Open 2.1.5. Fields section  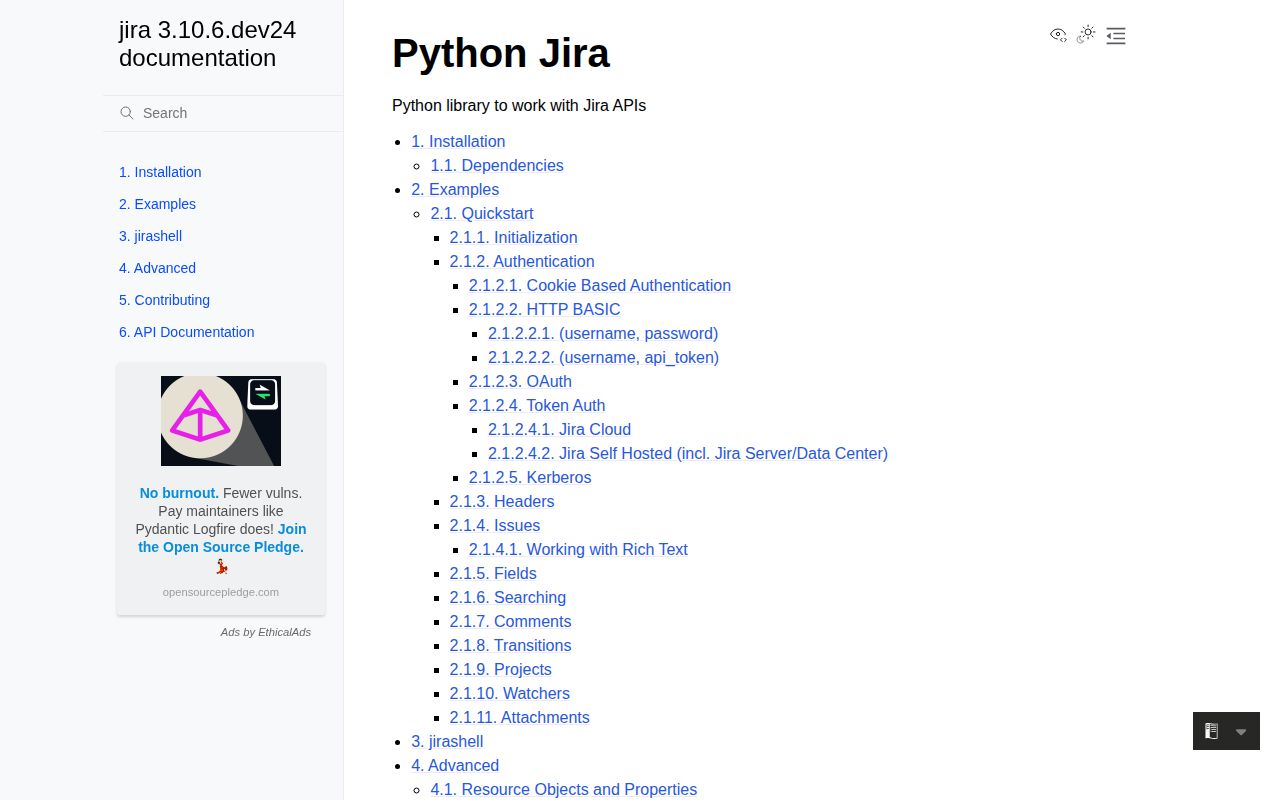(493, 573)
